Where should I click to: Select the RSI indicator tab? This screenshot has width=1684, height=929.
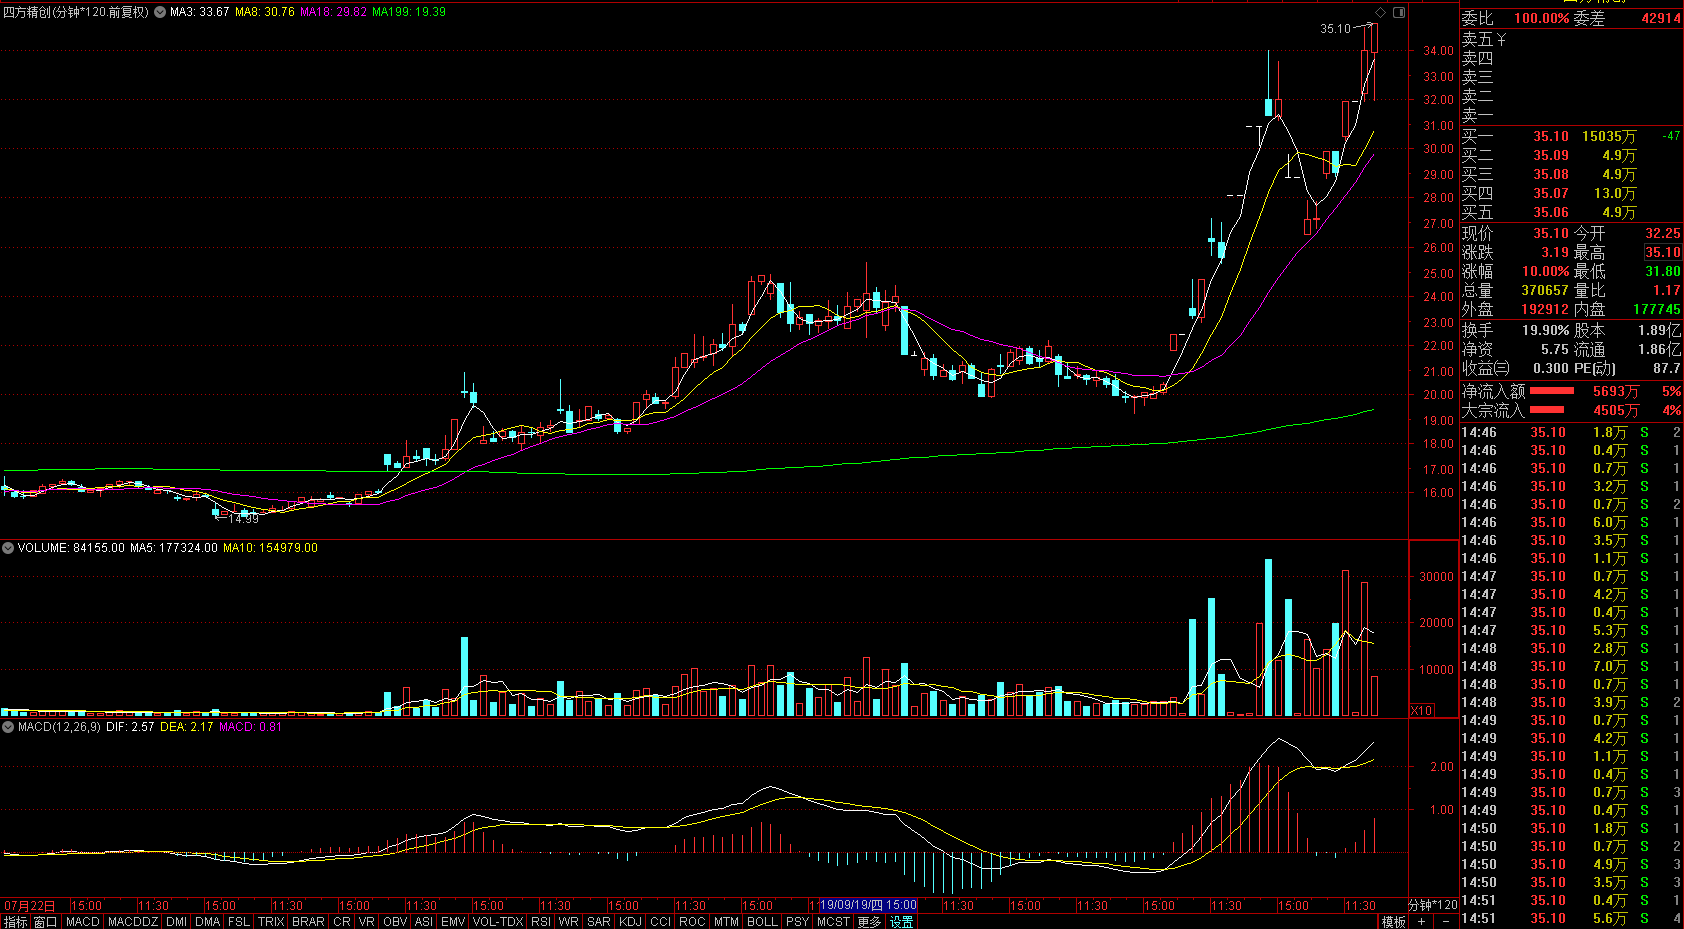pyautogui.click(x=541, y=922)
